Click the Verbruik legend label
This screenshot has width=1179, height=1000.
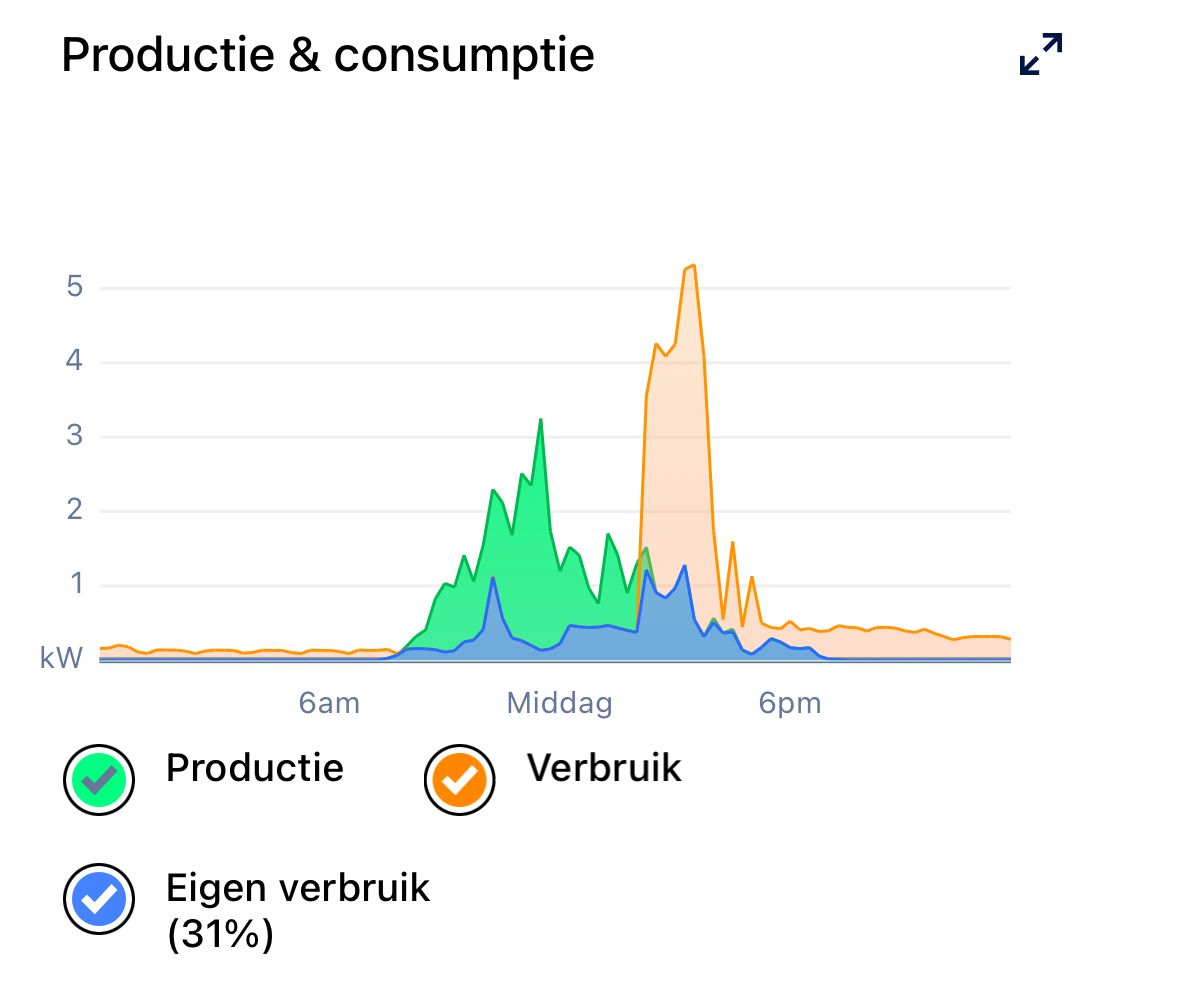(604, 768)
